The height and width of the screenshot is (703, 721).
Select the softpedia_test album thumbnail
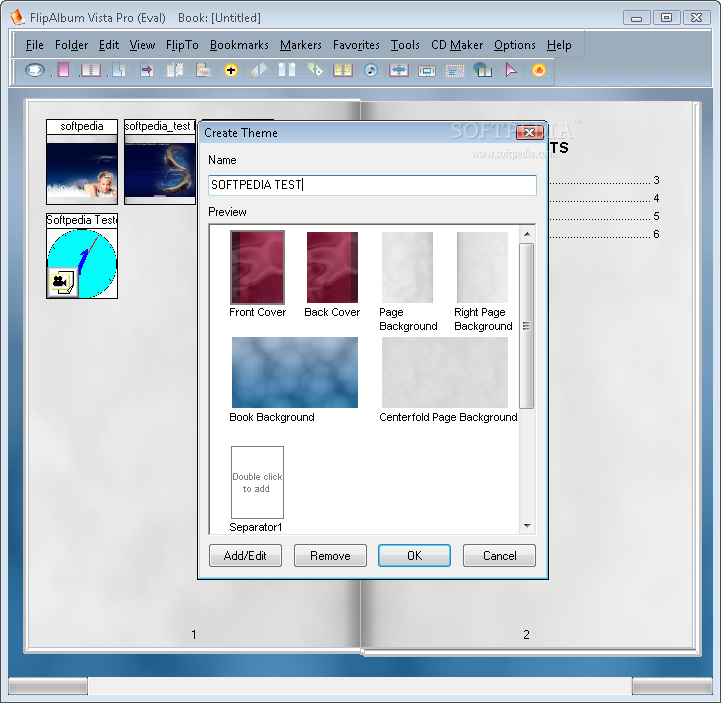(x=160, y=162)
